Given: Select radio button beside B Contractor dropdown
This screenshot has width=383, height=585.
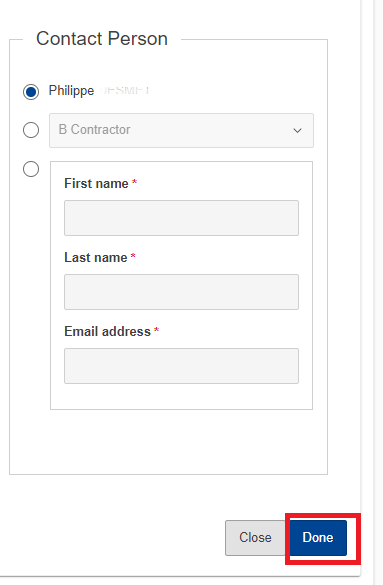Looking at the screenshot, I should [x=31, y=130].
